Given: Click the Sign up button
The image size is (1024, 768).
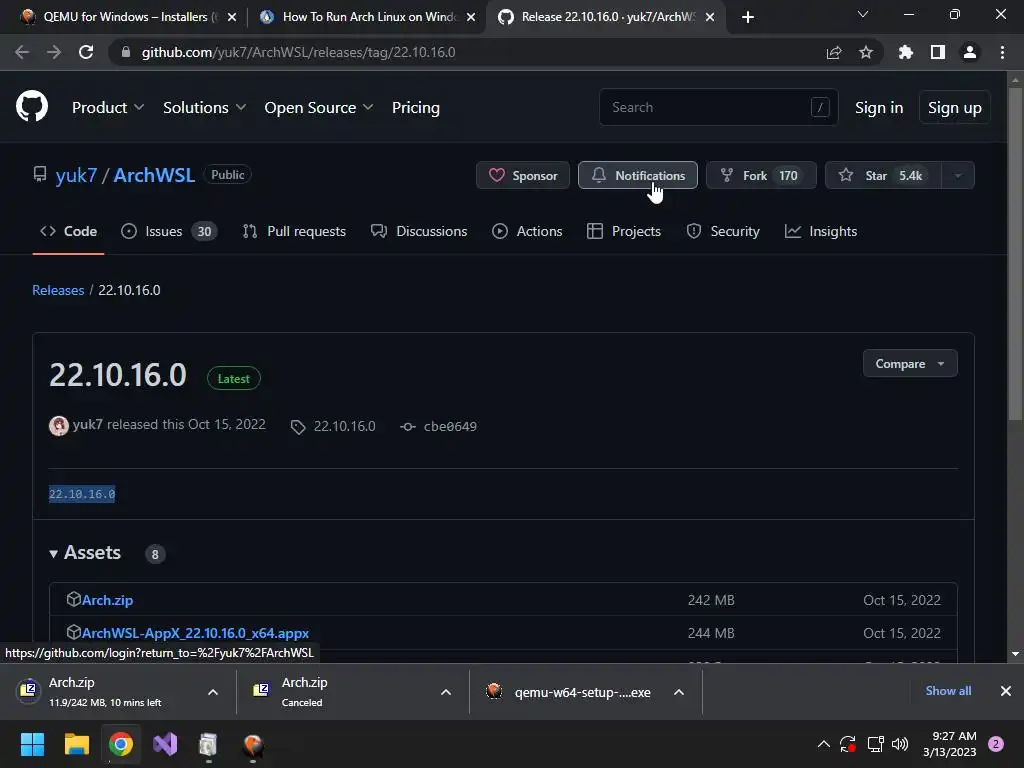Looking at the screenshot, I should pos(955,108).
